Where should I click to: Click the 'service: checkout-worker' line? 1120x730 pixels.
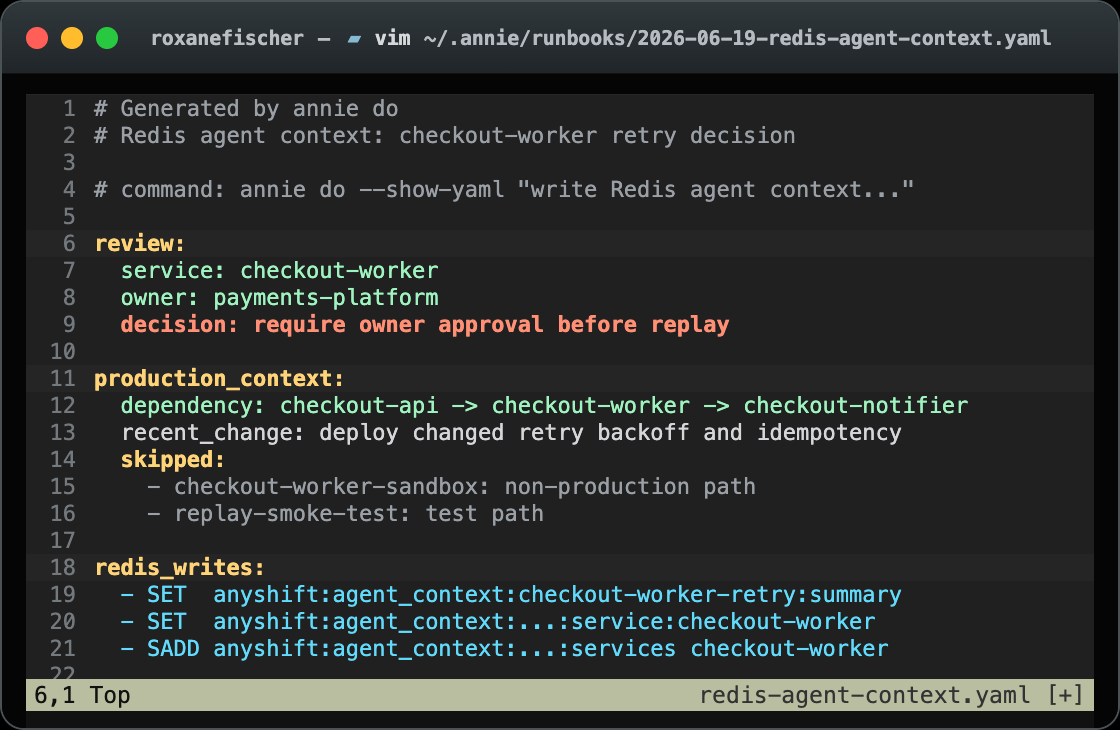tap(279, 271)
